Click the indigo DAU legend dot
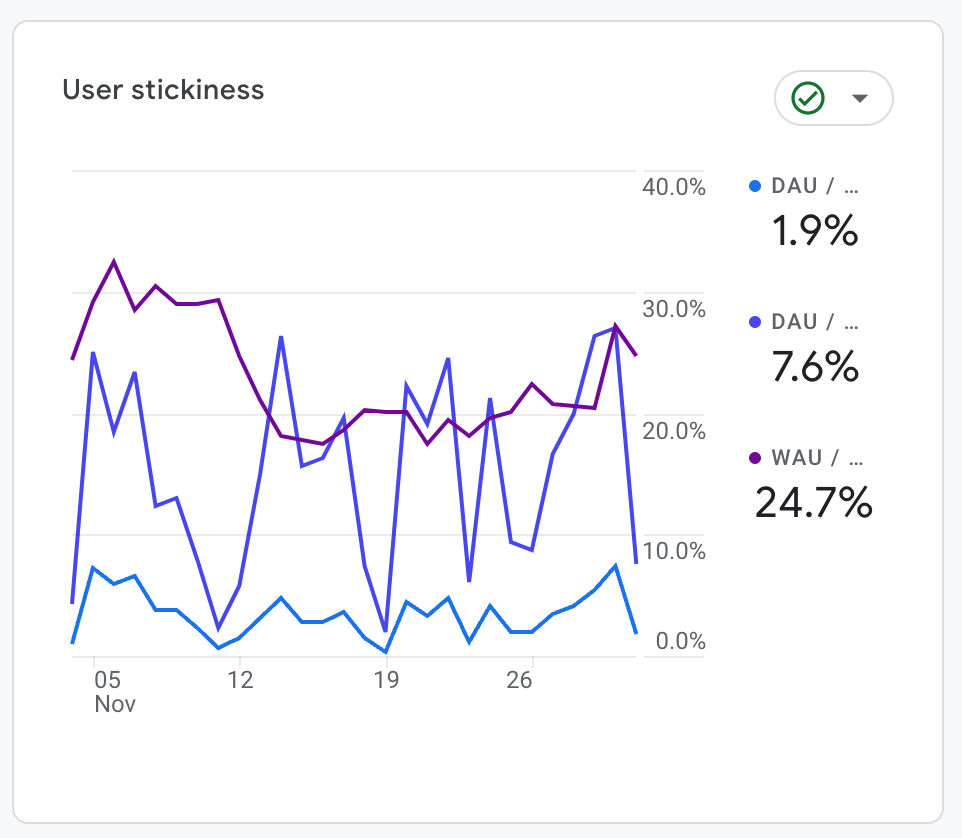The height and width of the screenshot is (838, 962). (x=755, y=322)
